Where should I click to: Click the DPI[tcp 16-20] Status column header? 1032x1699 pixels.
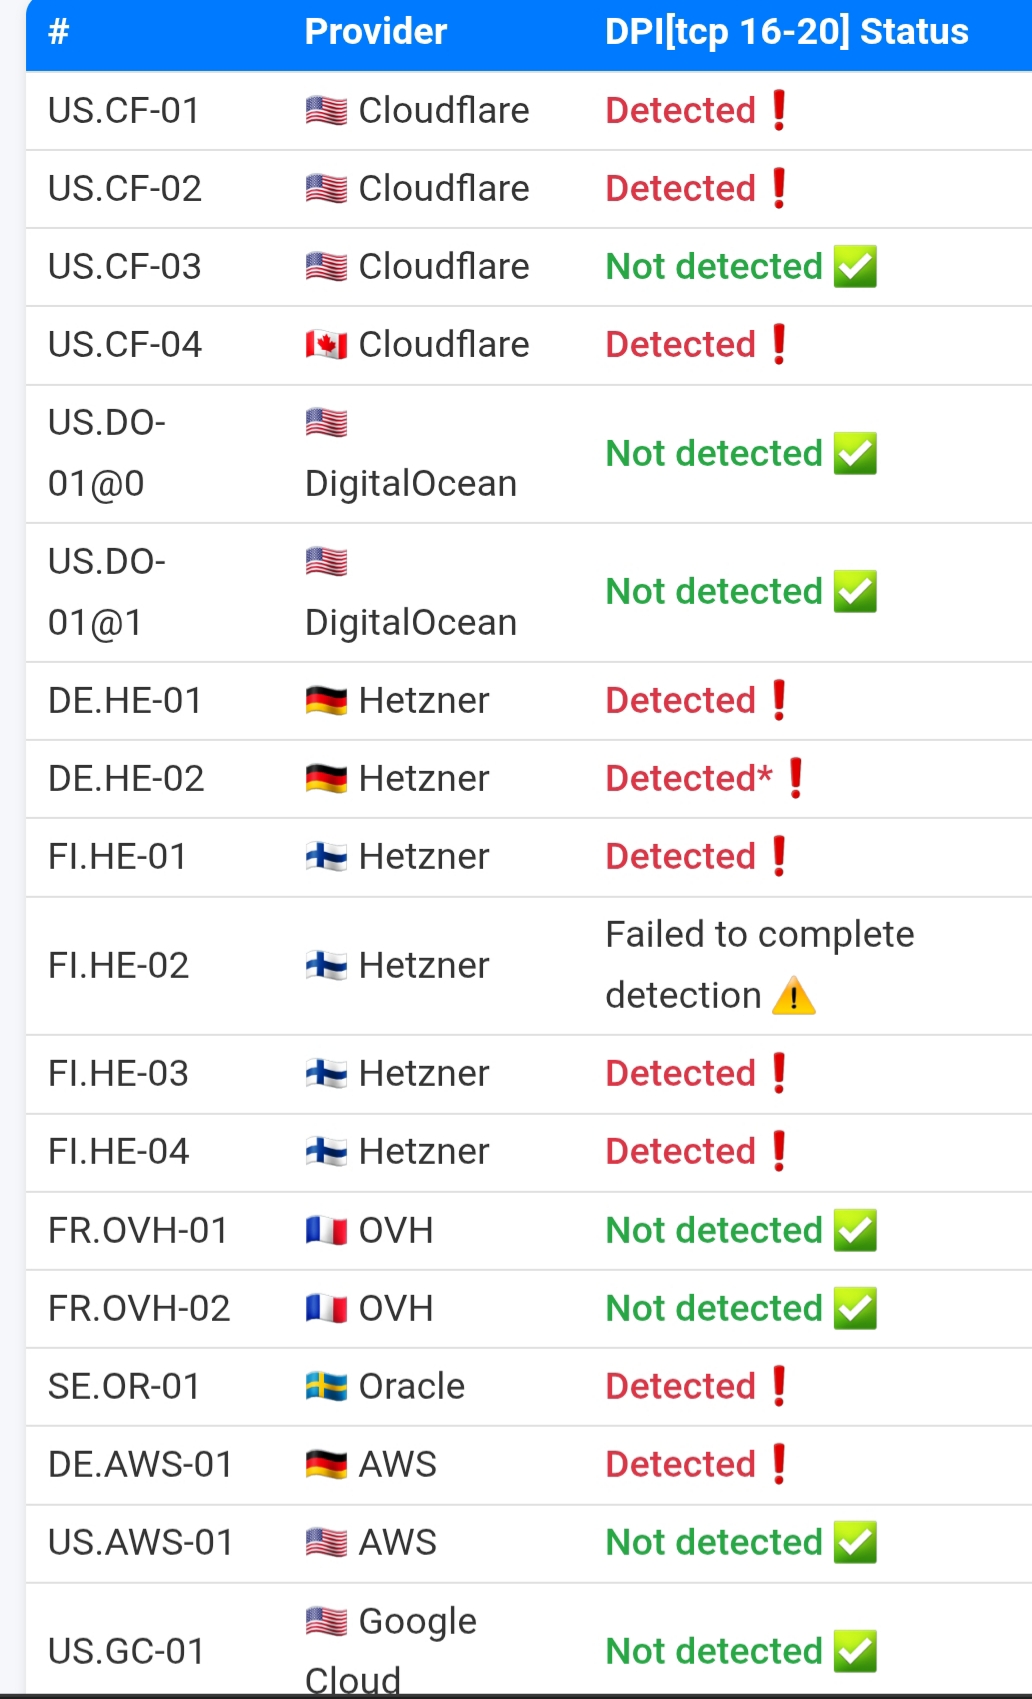pyautogui.click(x=786, y=32)
